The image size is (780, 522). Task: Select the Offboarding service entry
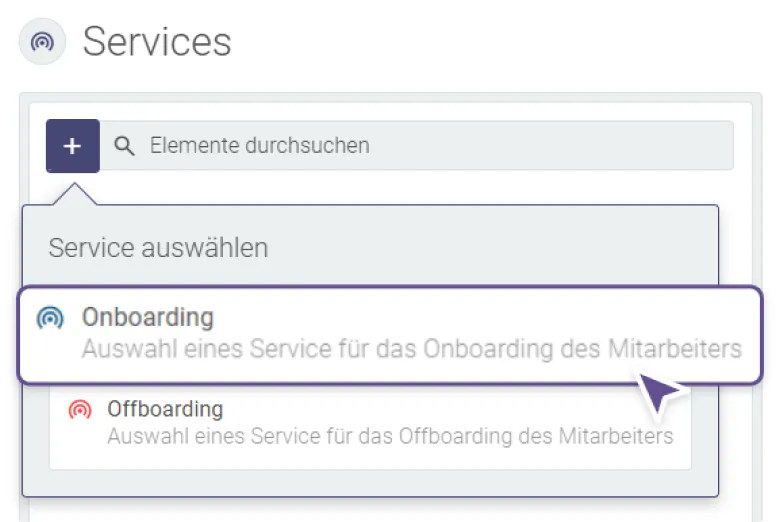(x=370, y=426)
